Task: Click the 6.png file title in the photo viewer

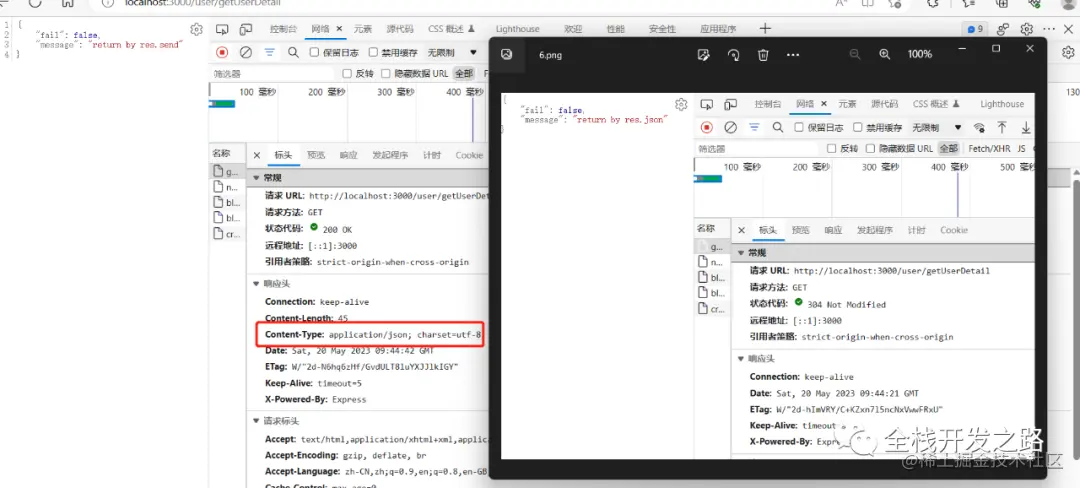Action: pos(550,55)
